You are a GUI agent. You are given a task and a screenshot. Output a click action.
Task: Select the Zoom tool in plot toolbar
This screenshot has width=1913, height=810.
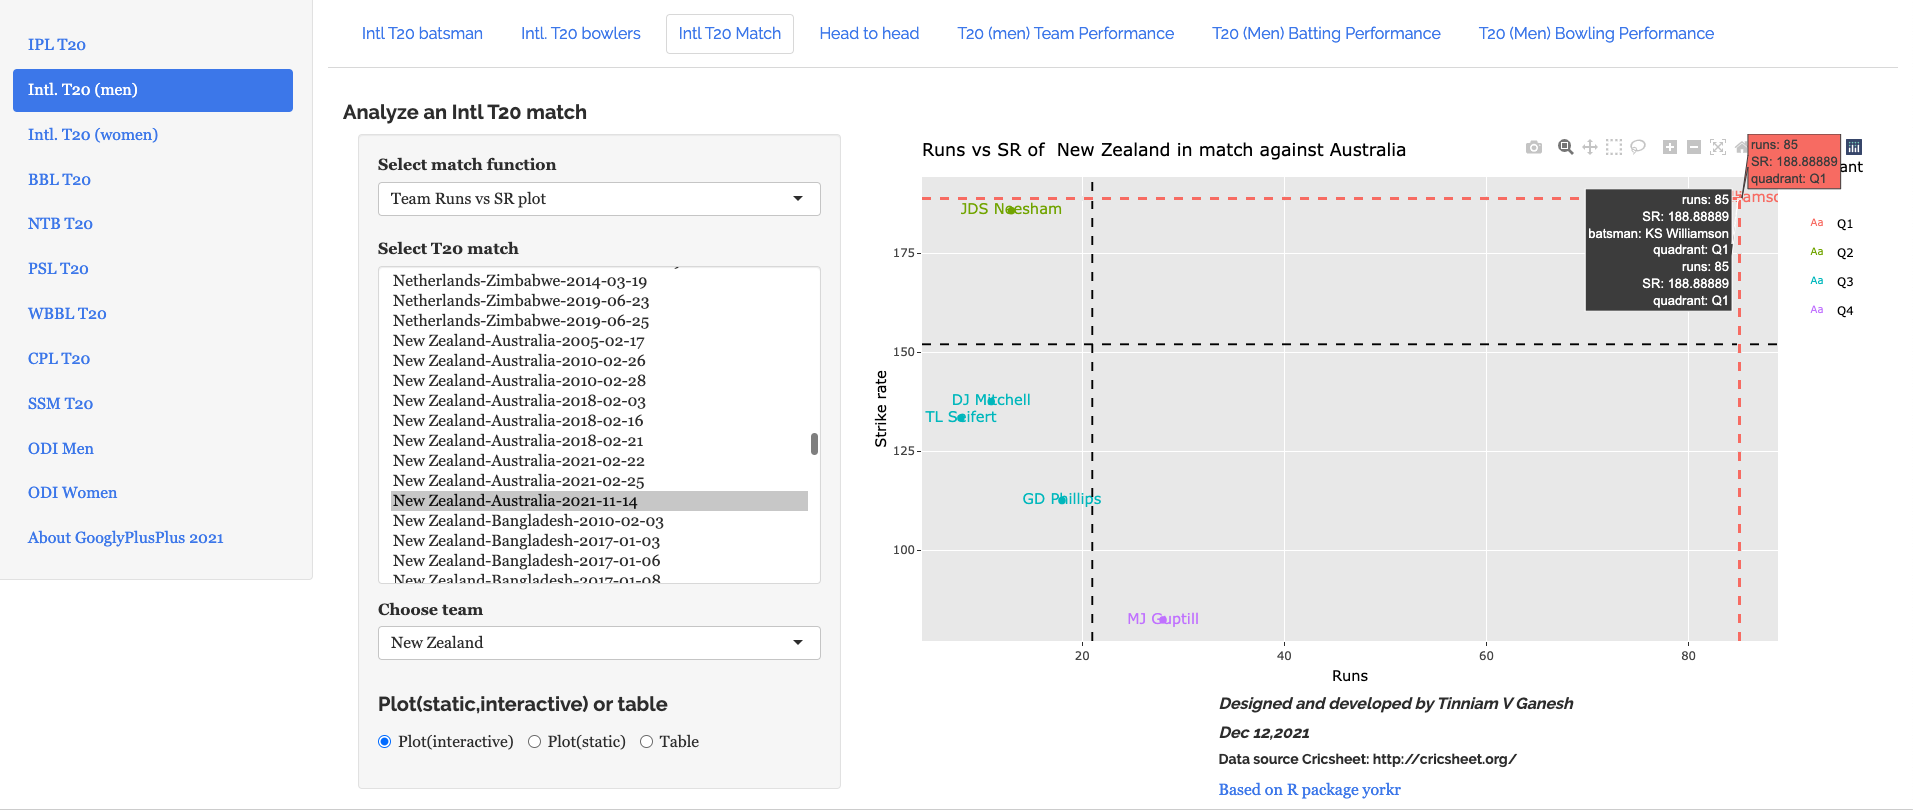[1565, 147]
